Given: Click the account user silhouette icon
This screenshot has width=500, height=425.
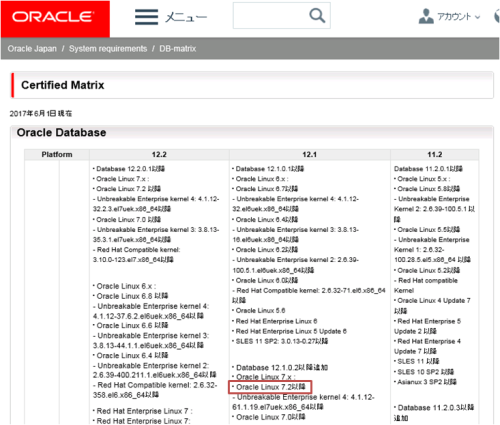Looking at the screenshot, I should click(x=426, y=16).
